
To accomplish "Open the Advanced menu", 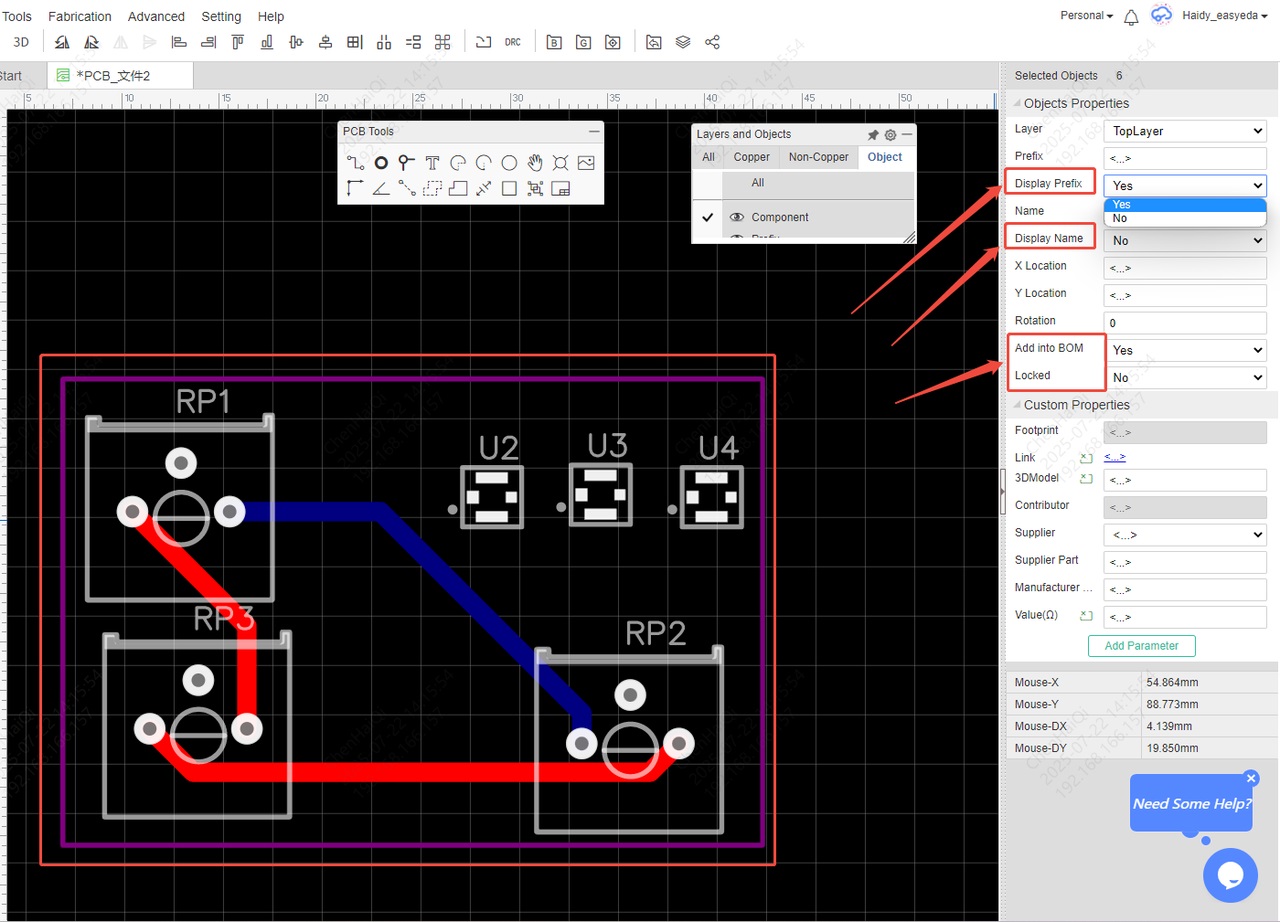I will tap(156, 16).
